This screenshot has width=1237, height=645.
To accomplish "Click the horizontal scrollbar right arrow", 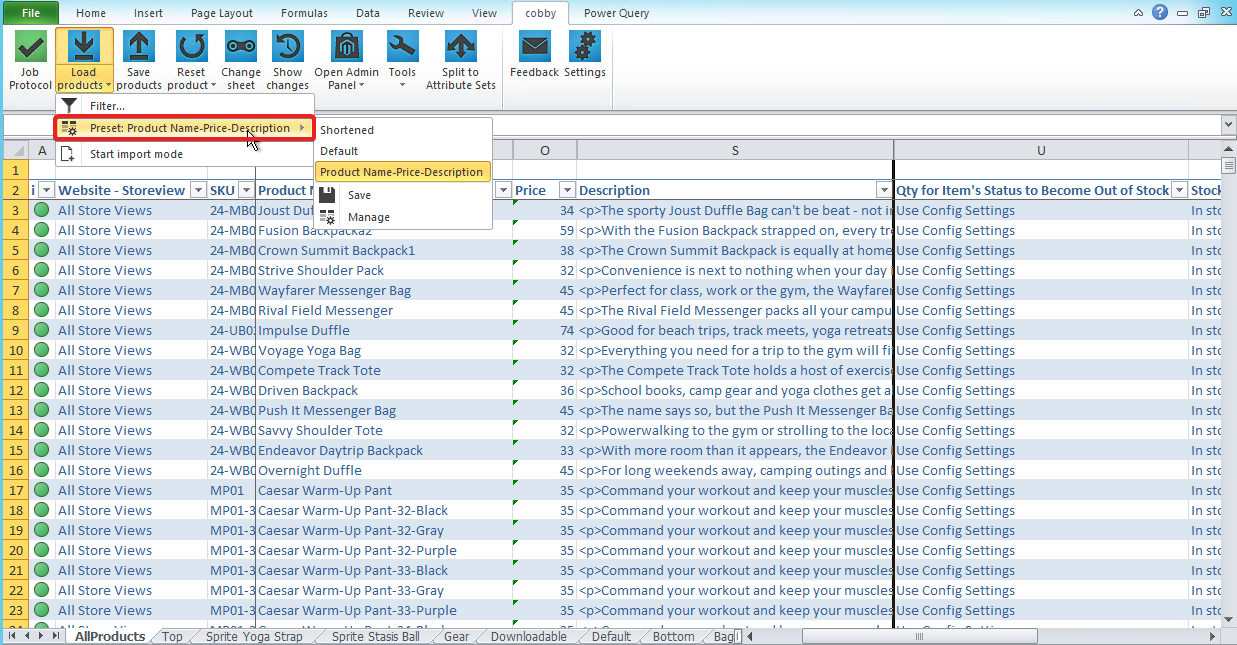I will (x=1212, y=636).
